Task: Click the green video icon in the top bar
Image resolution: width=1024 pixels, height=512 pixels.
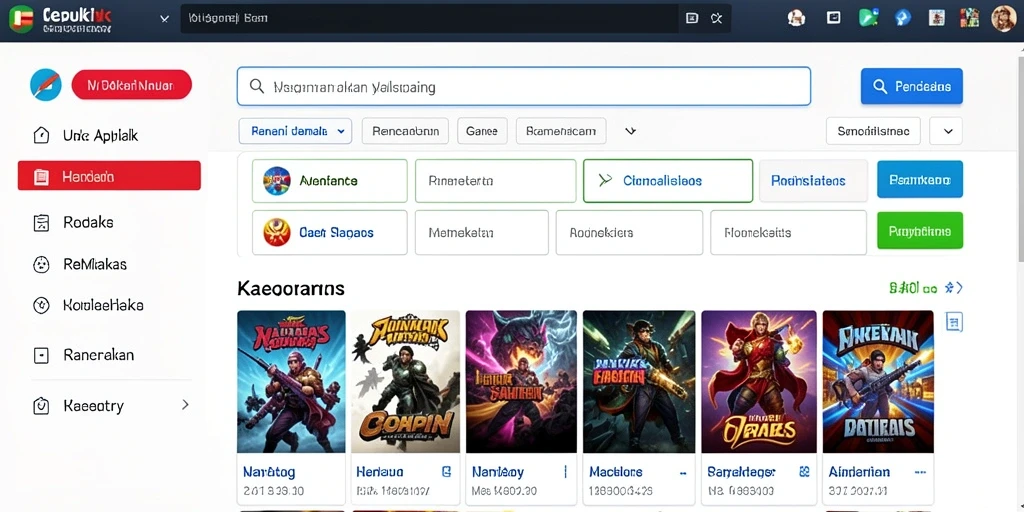Action: point(868,18)
